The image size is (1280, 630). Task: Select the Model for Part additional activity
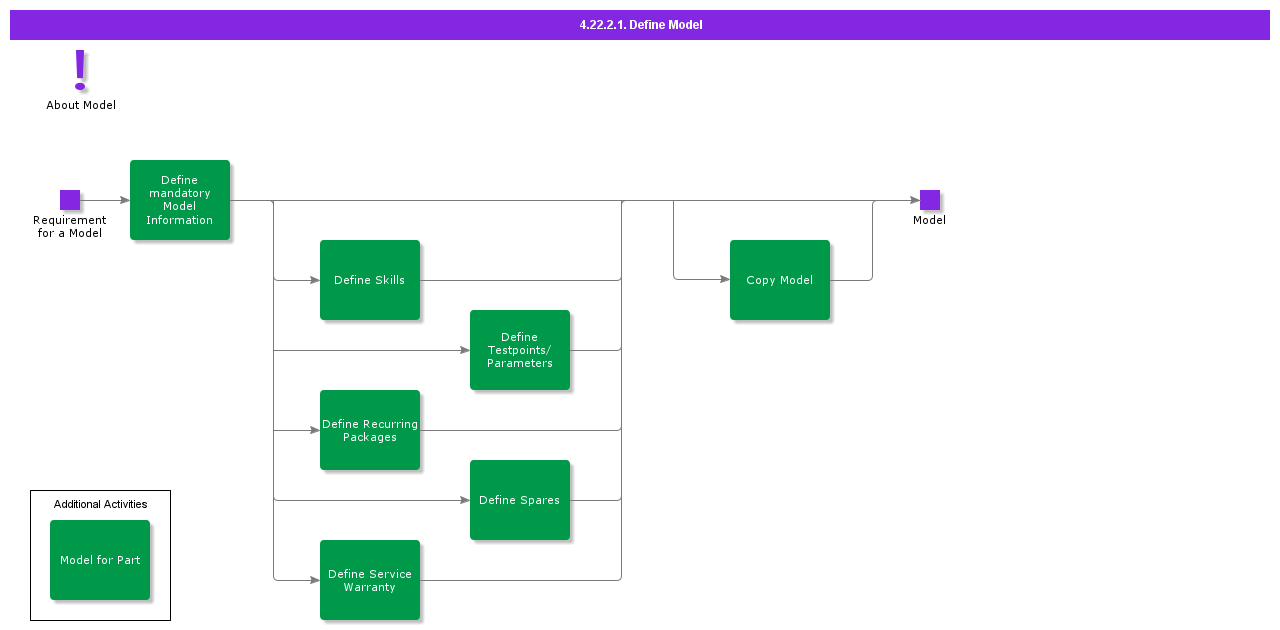coord(100,560)
